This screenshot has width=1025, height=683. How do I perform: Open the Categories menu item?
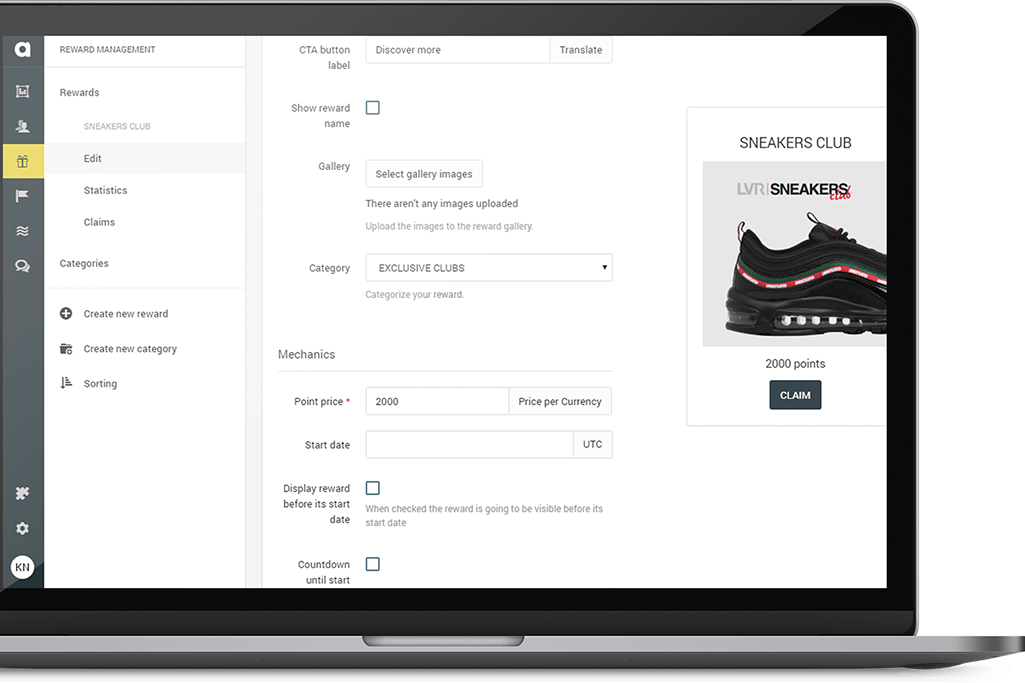pos(84,263)
